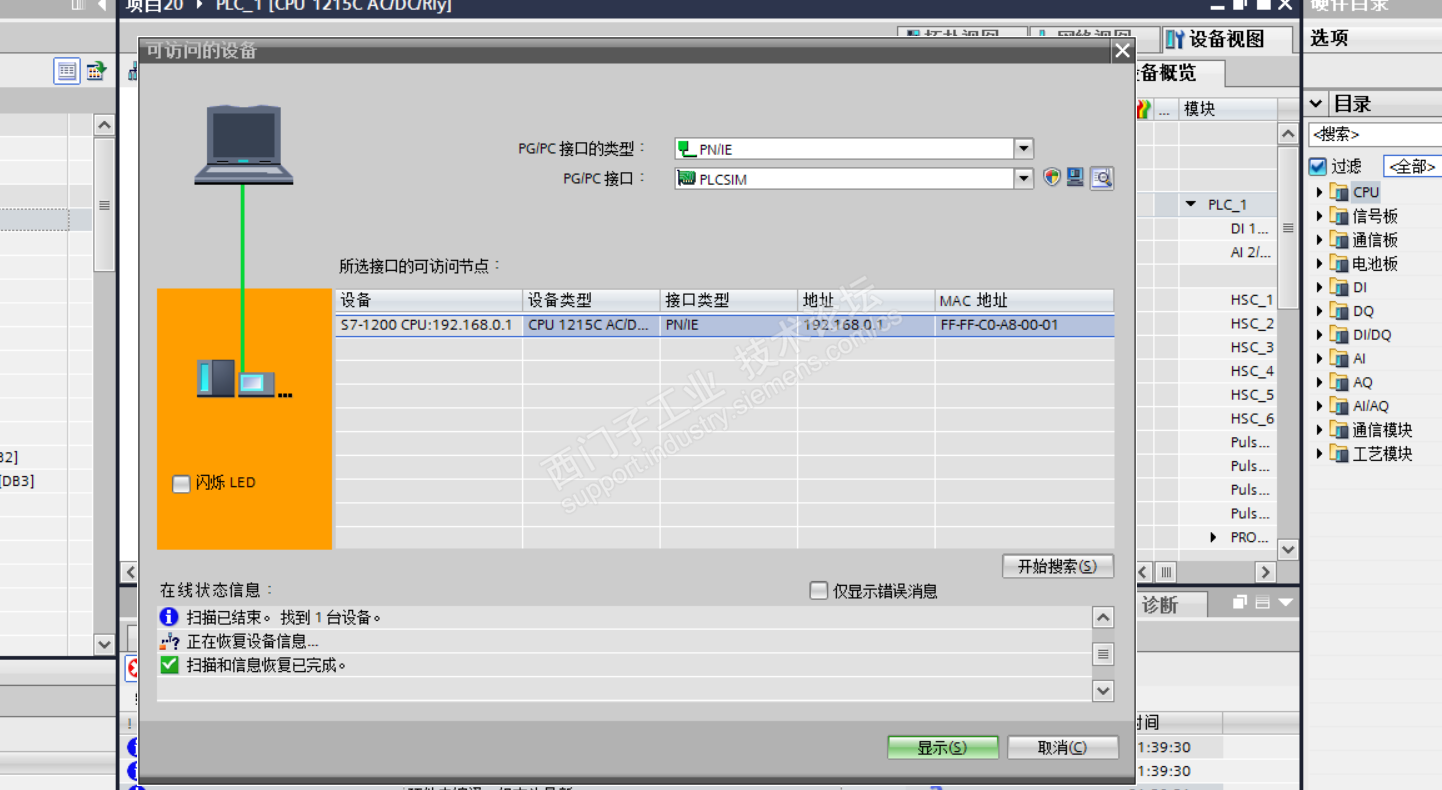Click the AI/AQ folder icon in the catalog
The width and height of the screenshot is (1442, 790).
tap(1339, 406)
